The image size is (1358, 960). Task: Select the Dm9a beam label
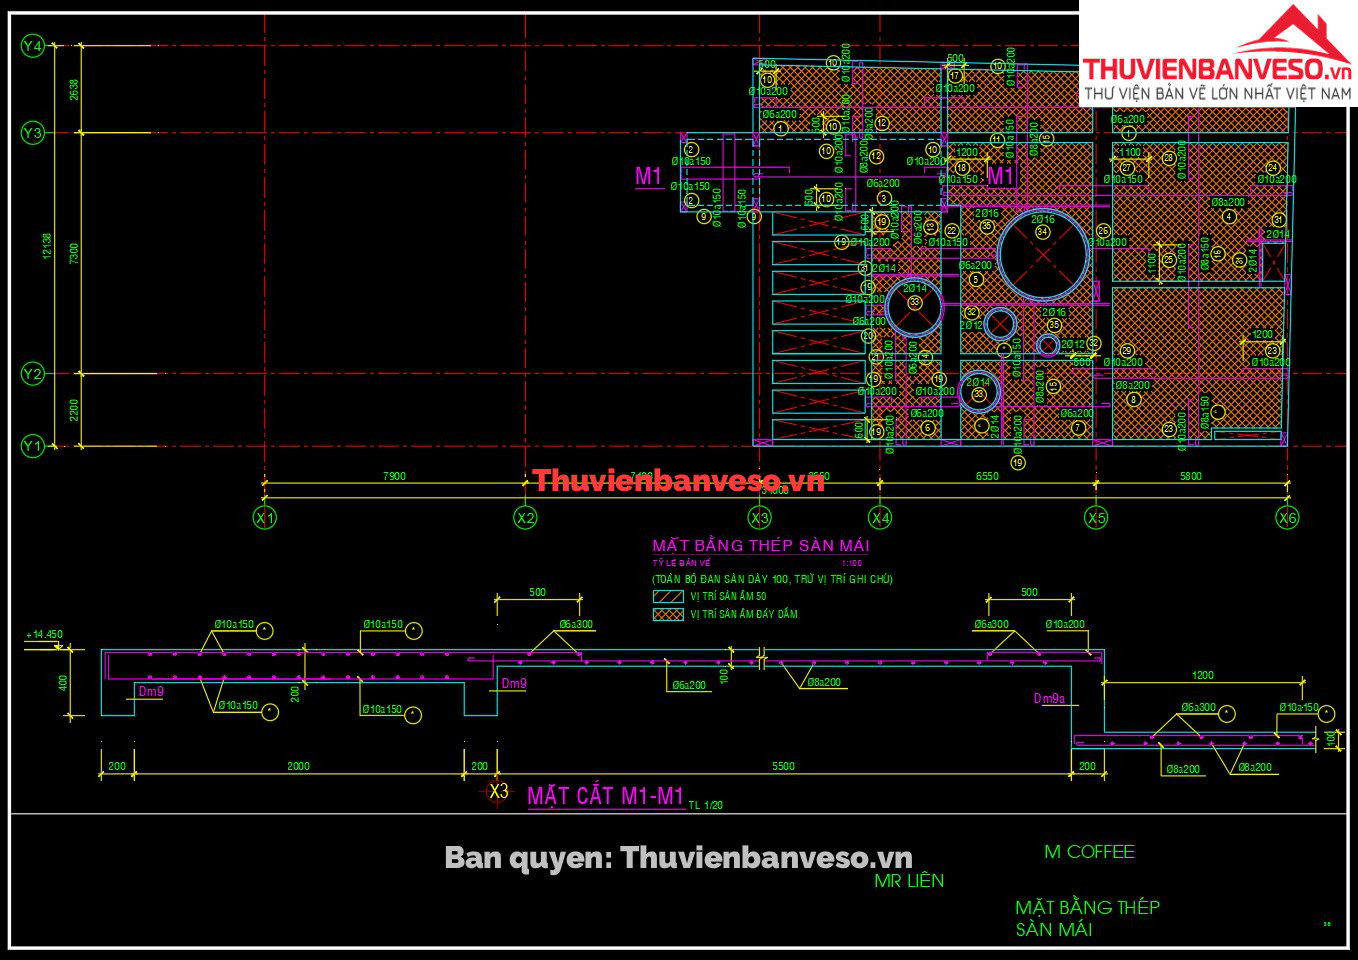pyautogui.click(x=1049, y=699)
